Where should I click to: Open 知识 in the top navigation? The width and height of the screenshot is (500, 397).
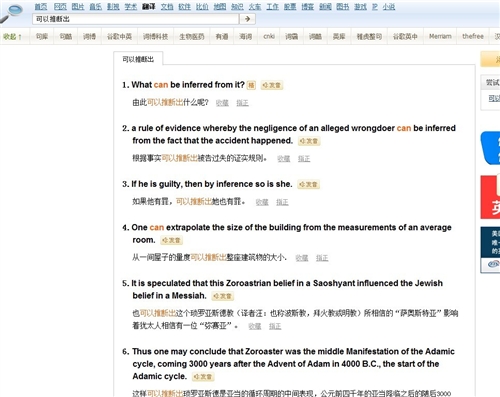pyautogui.click(x=237, y=7)
